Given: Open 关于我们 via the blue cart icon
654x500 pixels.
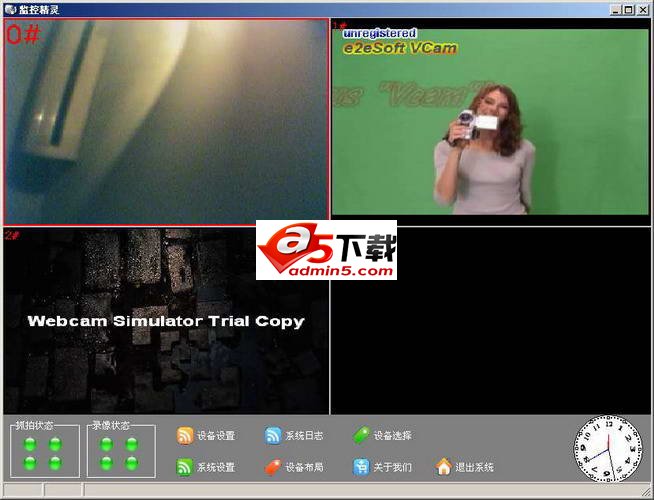Looking at the screenshot, I should 361,467.
